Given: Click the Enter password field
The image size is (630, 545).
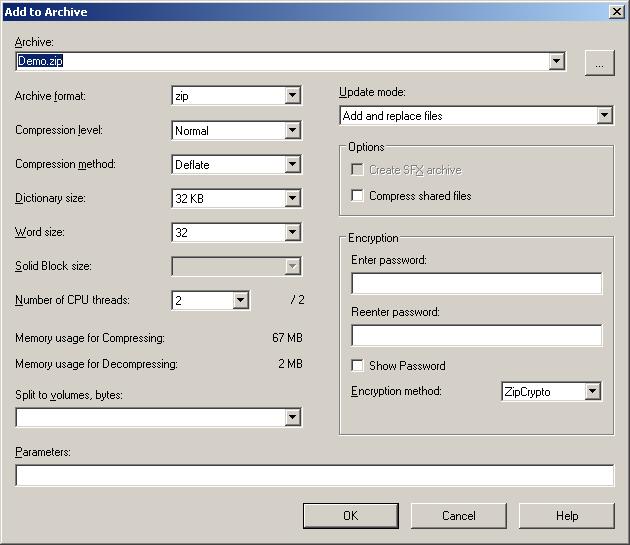Looking at the screenshot, I should coord(477,283).
